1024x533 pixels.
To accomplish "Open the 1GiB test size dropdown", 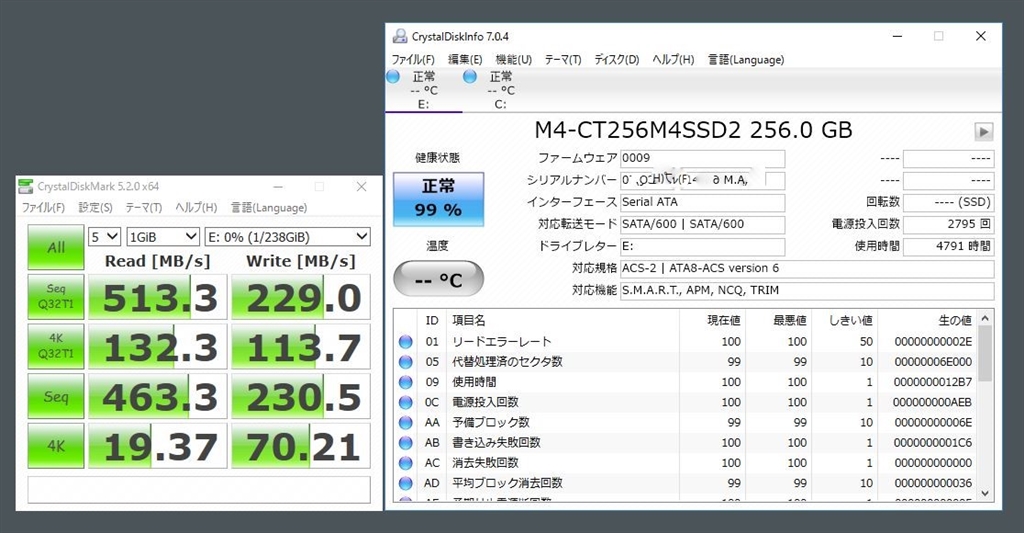I will (x=163, y=236).
